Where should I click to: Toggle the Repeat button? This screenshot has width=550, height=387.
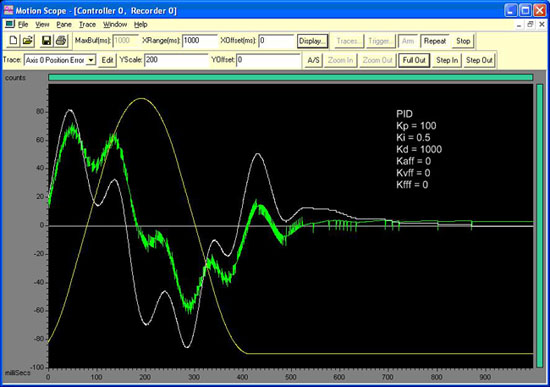(x=435, y=41)
